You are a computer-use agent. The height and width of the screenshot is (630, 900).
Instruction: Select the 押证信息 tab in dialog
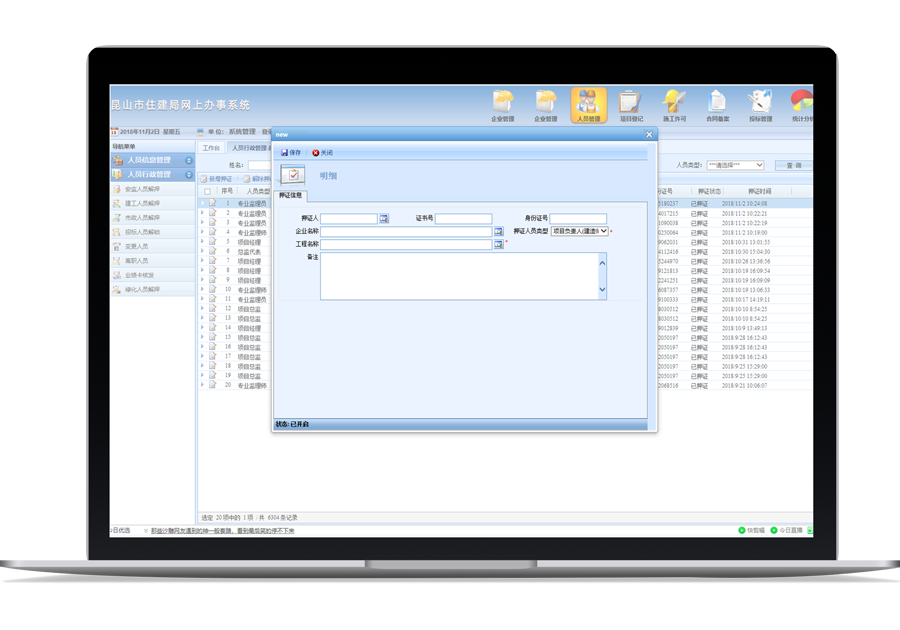click(290, 195)
